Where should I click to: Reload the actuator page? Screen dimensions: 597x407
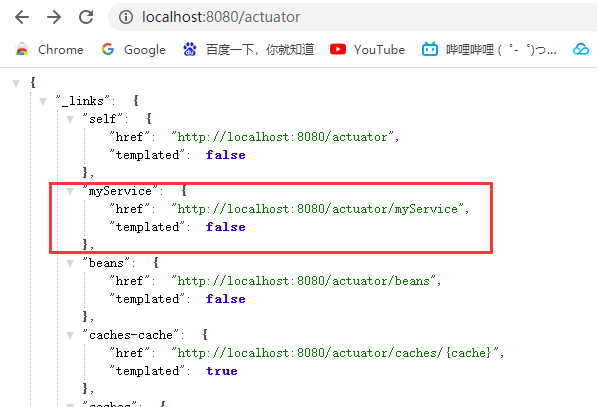[x=86, y=17]
